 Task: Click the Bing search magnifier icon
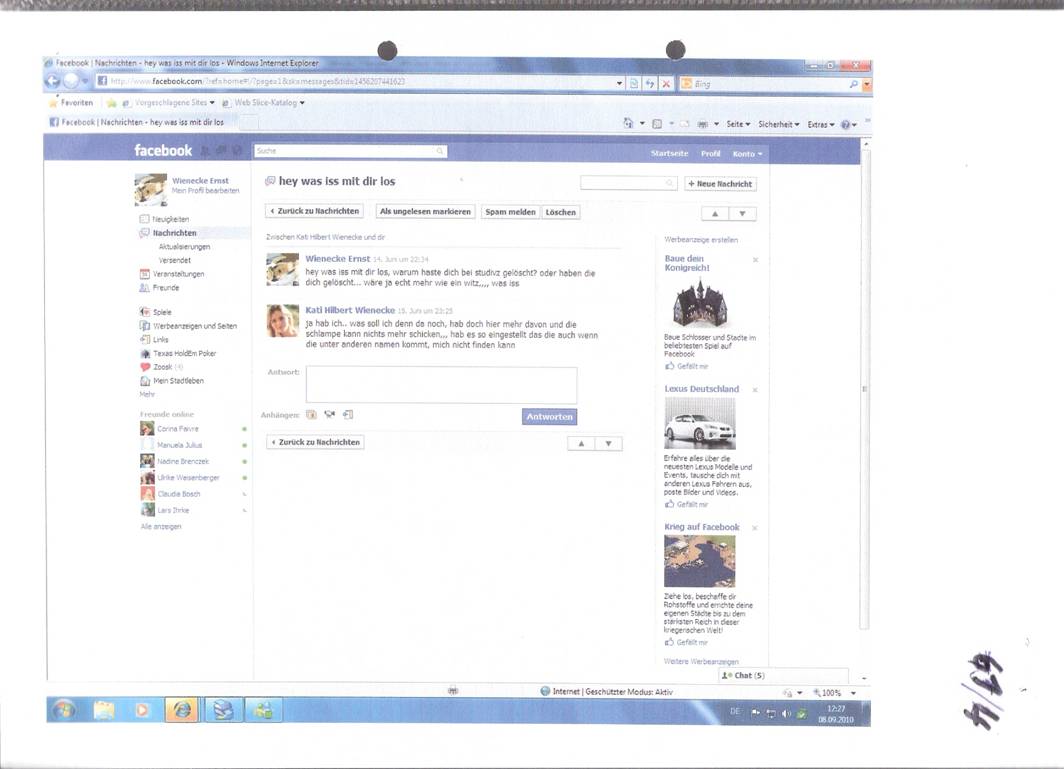pyautogui.click(x=854, y=84)
